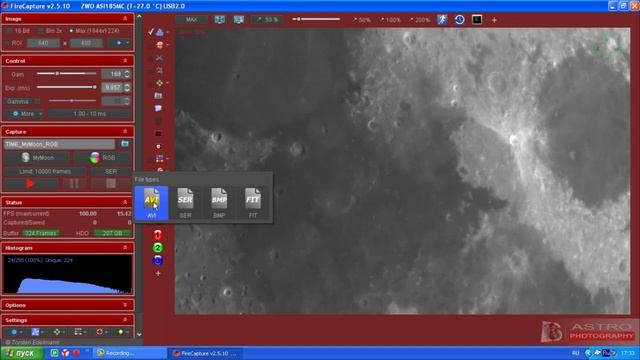
Task: Collapse the Image panel
Action: (x=125, y=19)
